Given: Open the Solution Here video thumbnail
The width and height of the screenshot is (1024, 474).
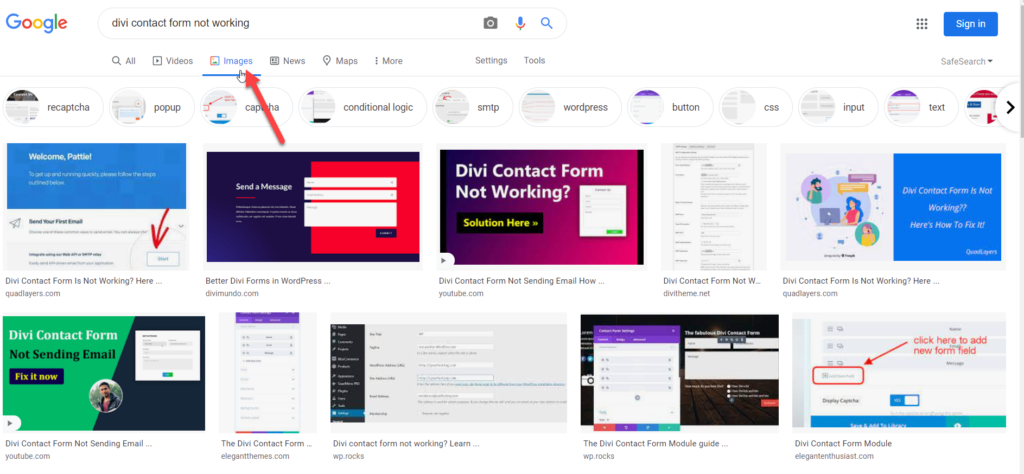Looking at the screenshot, I should (541, 207).
